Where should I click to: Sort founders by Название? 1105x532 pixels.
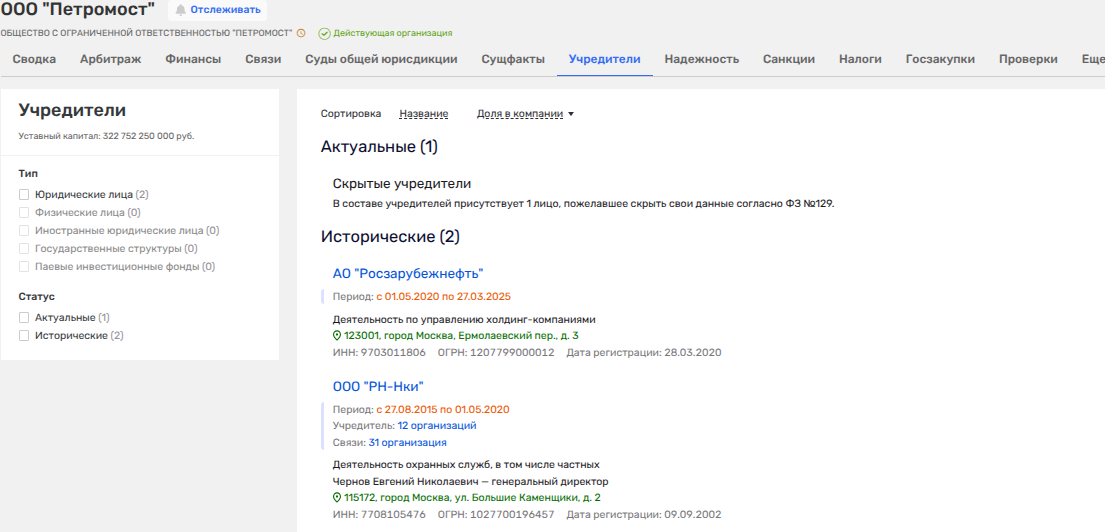pos(423,114)
